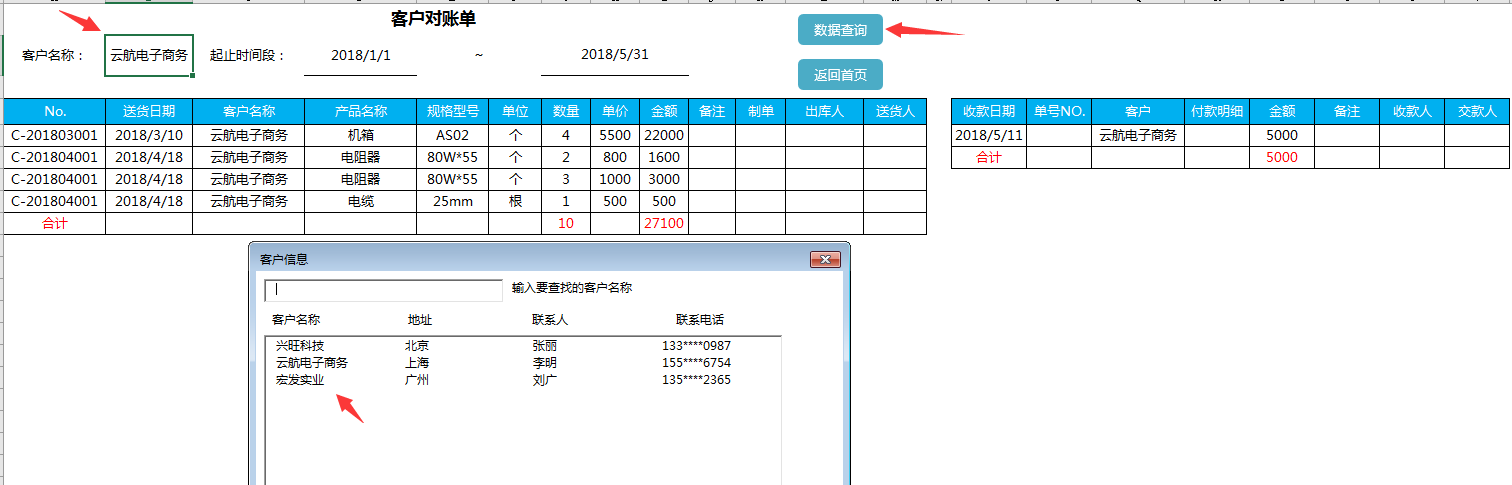Select total amount 27100
This screenshot has width=1512, height=485.
click(664, 223)
